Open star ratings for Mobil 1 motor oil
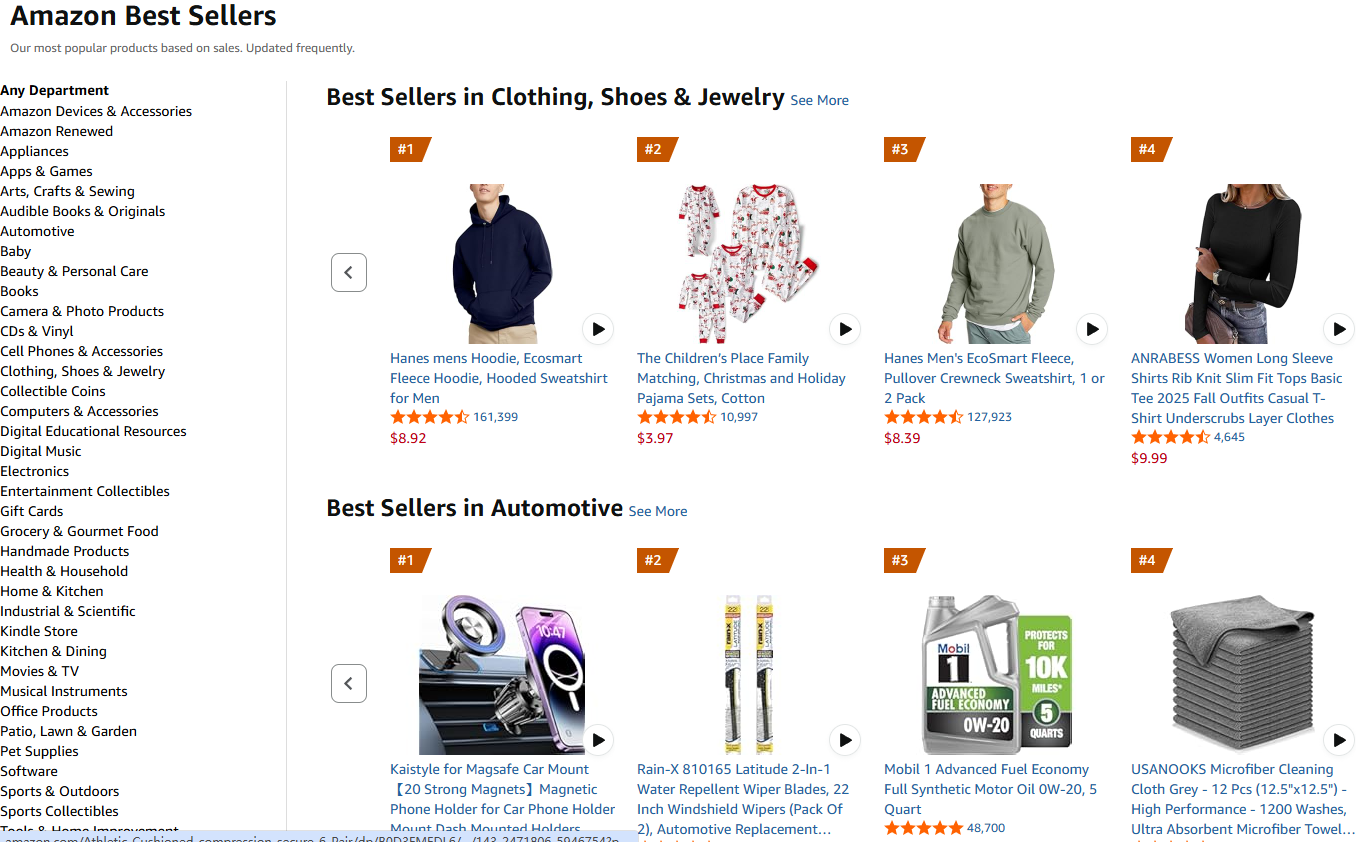This screenshot has height=842, width=1362. point(923,828)
